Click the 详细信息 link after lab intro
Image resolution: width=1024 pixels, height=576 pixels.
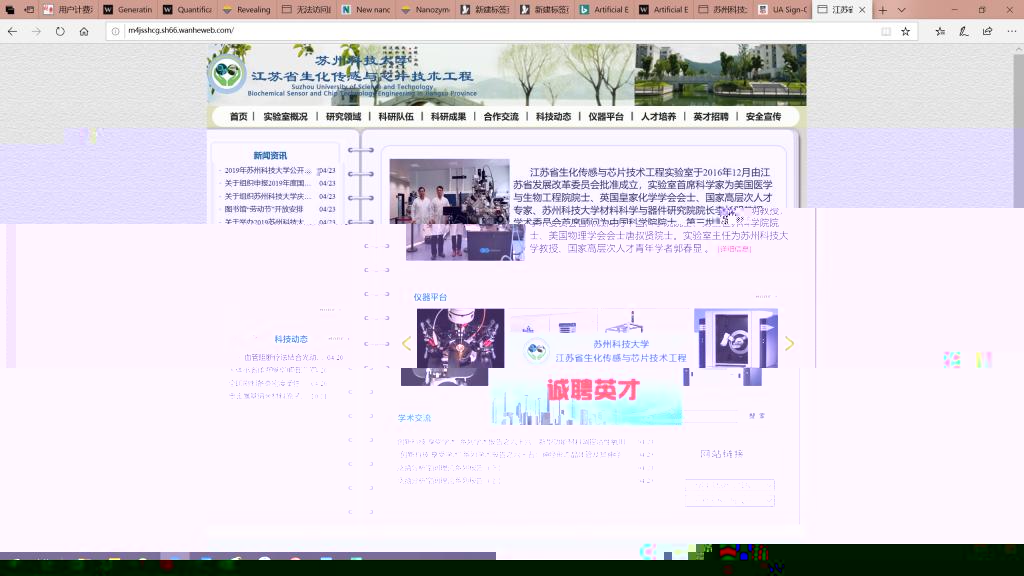click(x=734, y=249)
